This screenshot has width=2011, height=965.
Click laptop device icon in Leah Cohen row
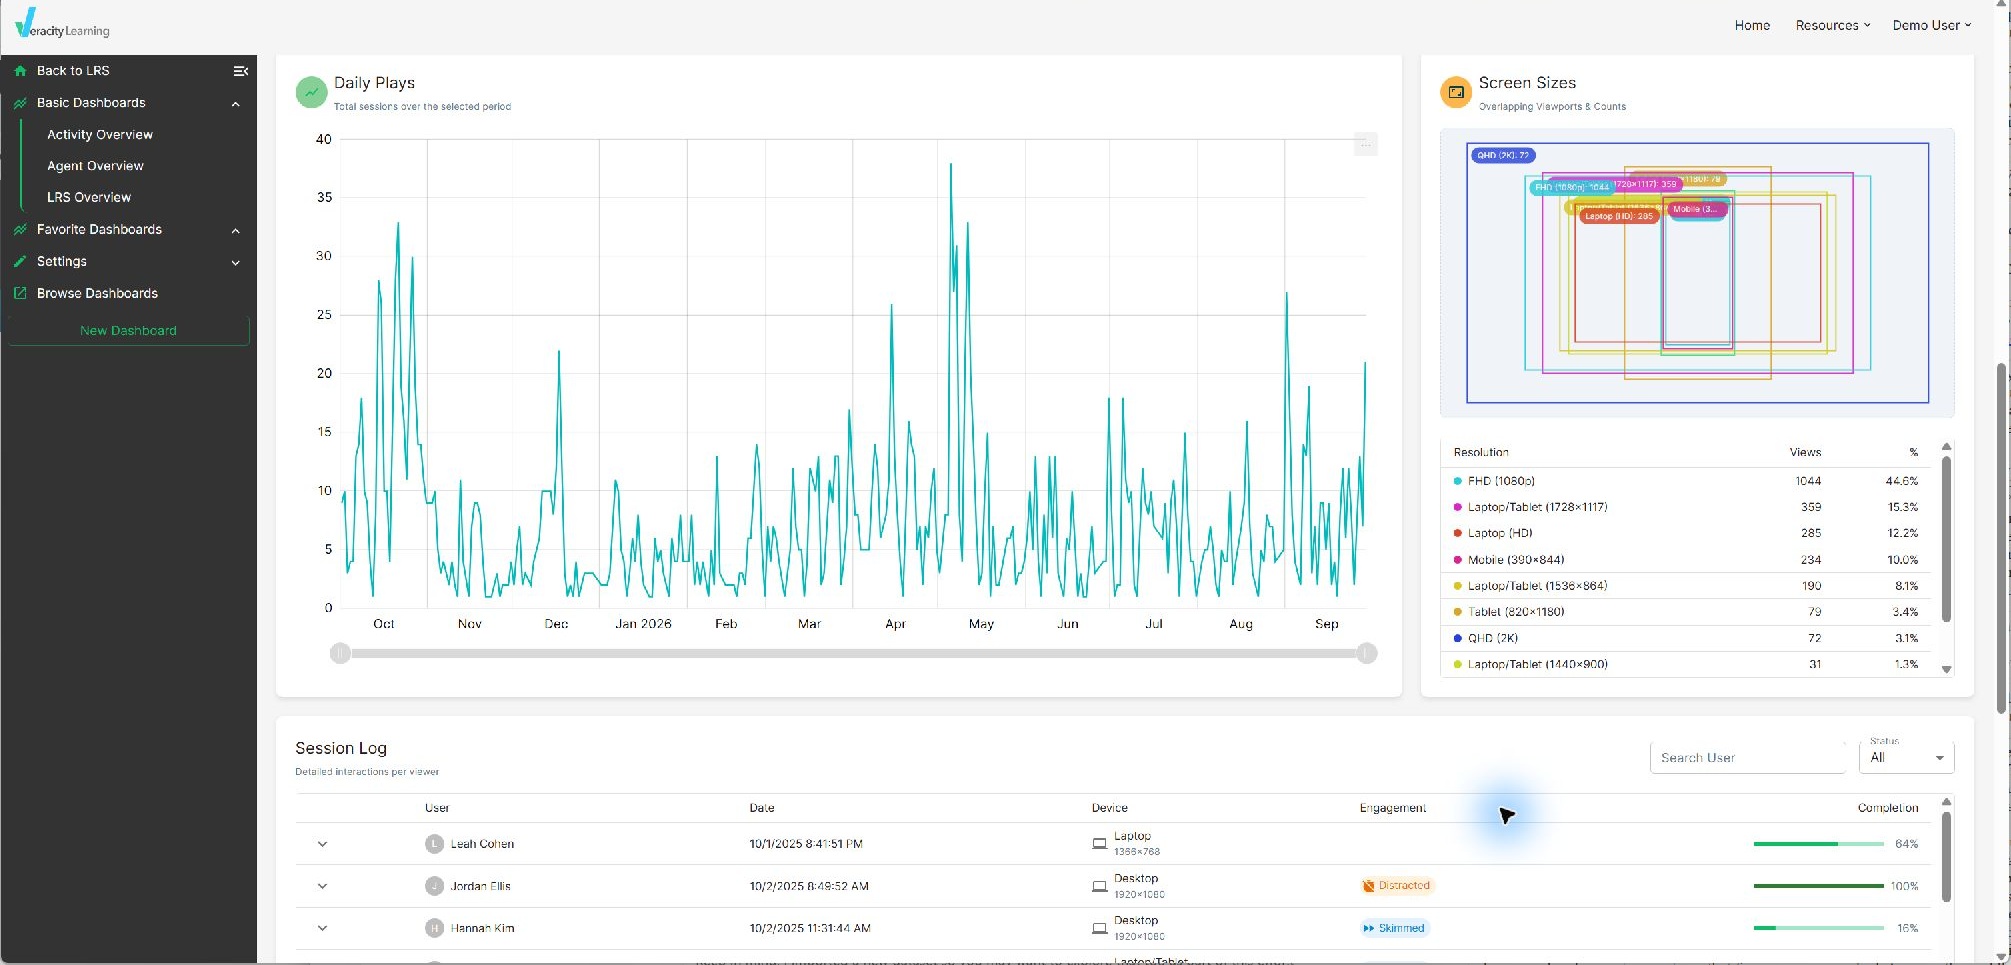coord(1099,844)
